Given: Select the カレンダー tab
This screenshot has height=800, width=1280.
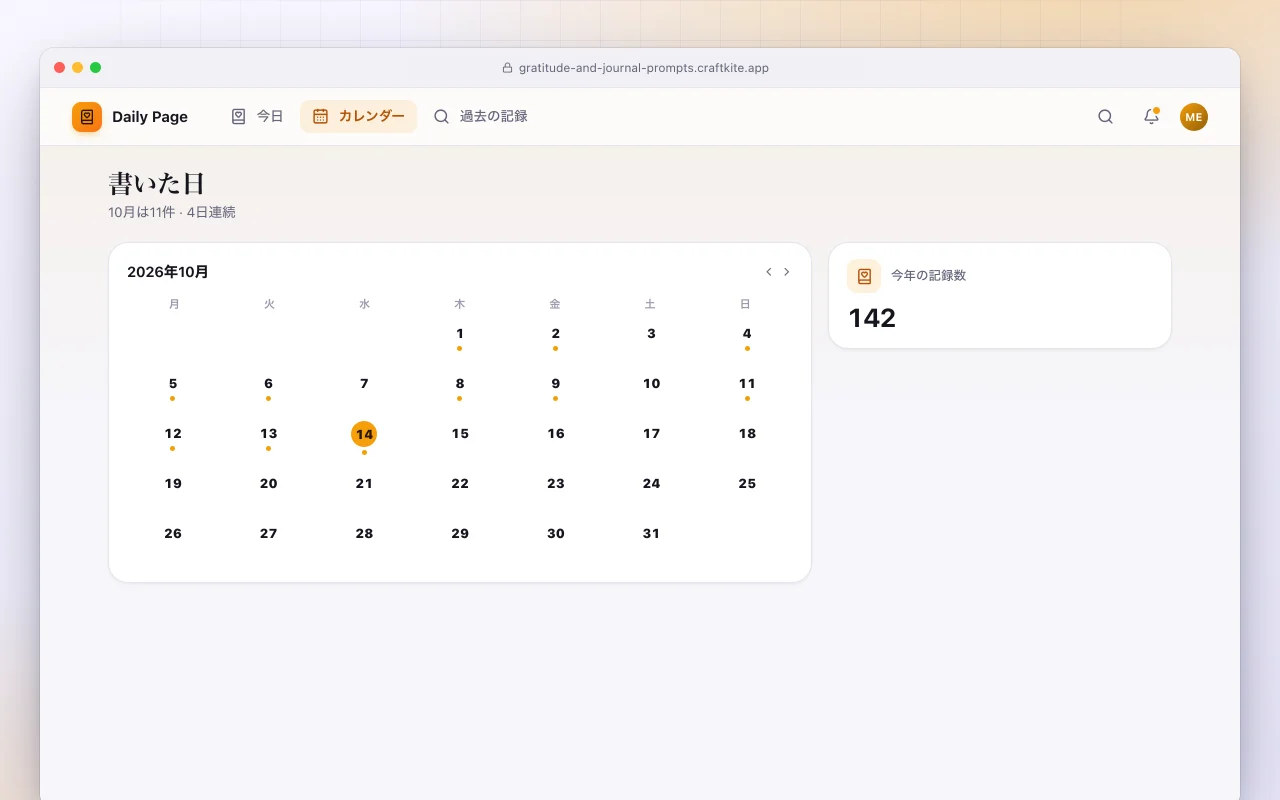Looking at the screenshot, I should coord(358,117).
